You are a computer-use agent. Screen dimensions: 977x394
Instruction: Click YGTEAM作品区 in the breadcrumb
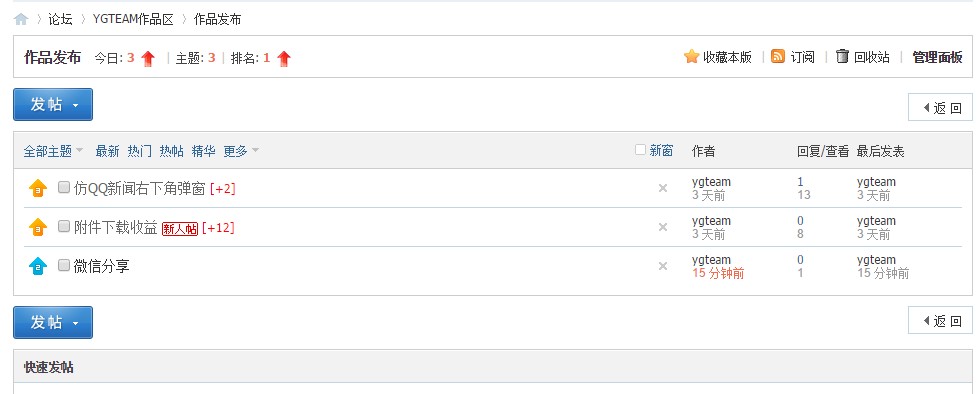point(133,19)
